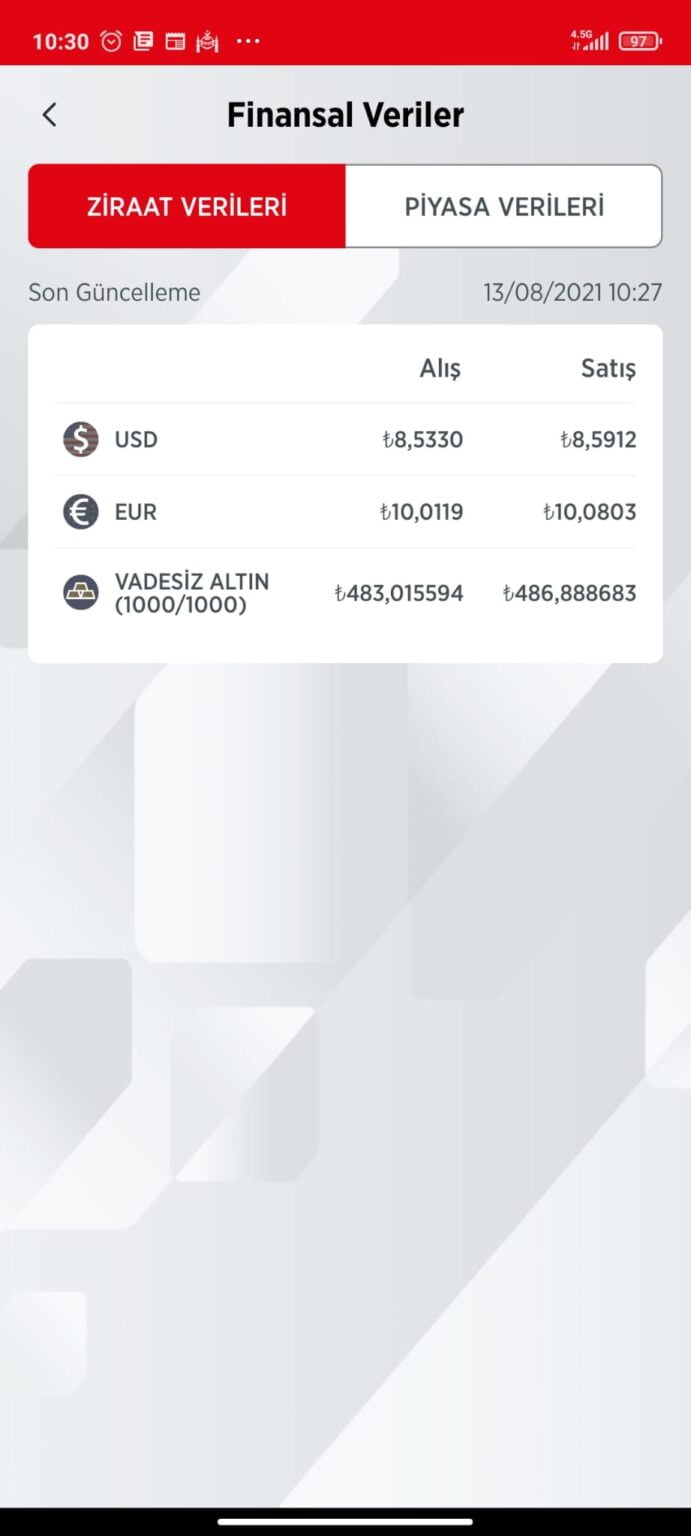
Task: Tap the battery indicator in status bar
Action: (639, 41)
